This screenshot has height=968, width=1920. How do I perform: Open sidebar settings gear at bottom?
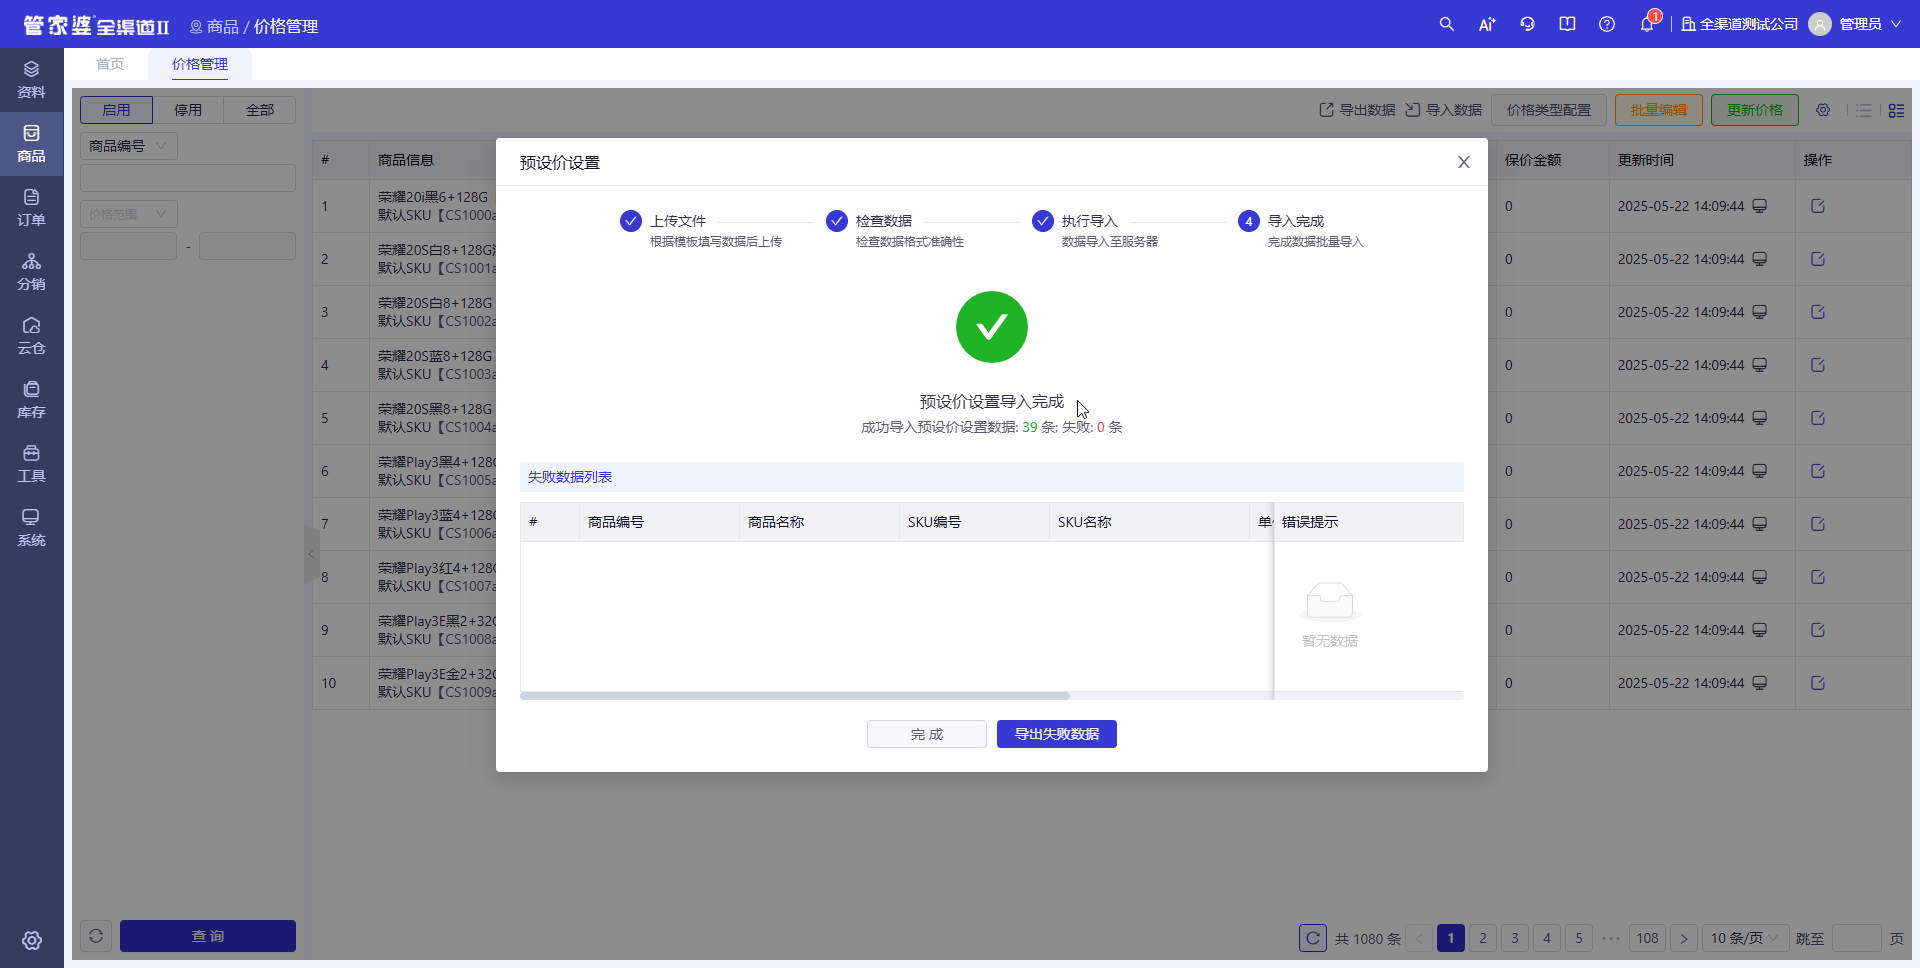(32, 940)
